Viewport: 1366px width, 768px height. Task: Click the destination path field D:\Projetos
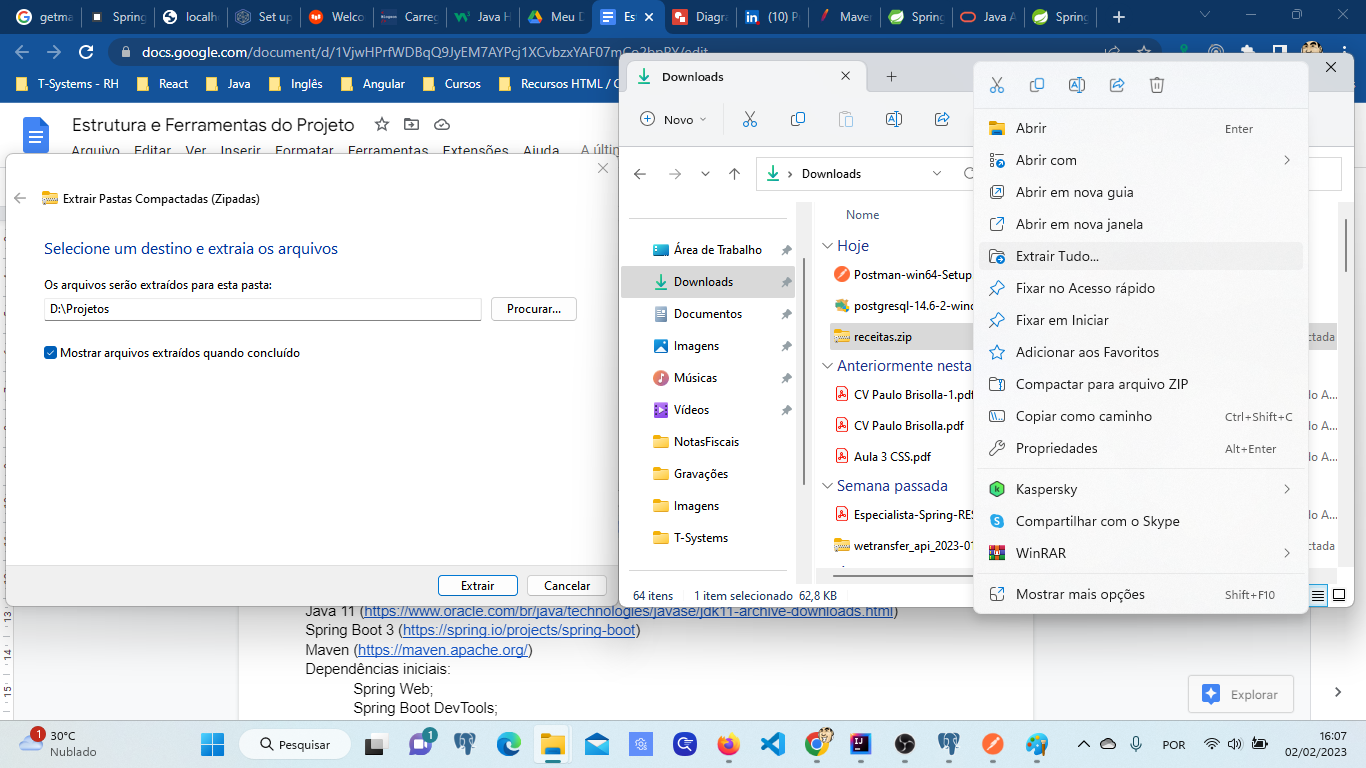262,309
